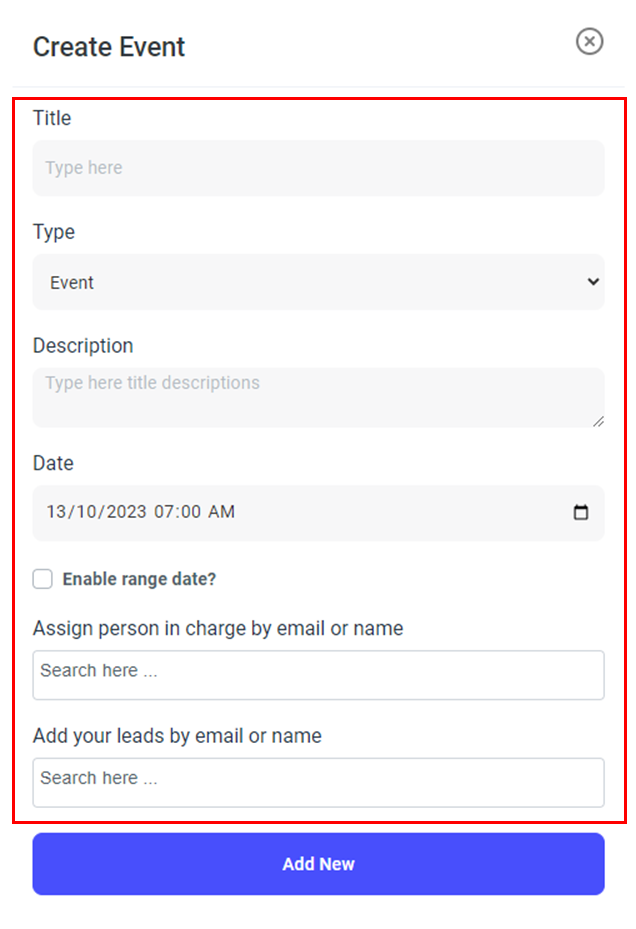Click the leads search box

point(318,782)
